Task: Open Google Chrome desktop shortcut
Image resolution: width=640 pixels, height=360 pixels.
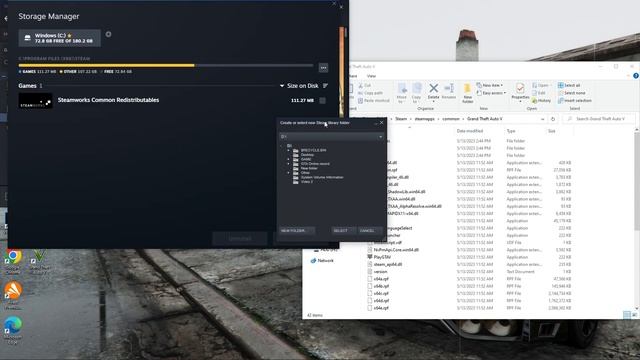Action: coord(13,262)
